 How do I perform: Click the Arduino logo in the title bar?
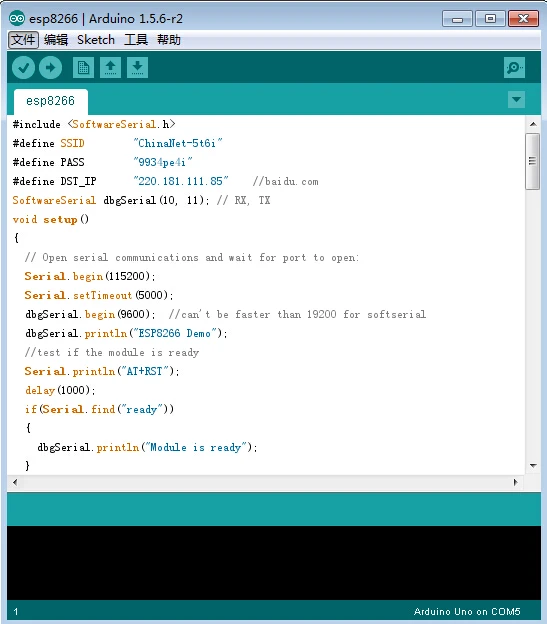tap(17, 18)
